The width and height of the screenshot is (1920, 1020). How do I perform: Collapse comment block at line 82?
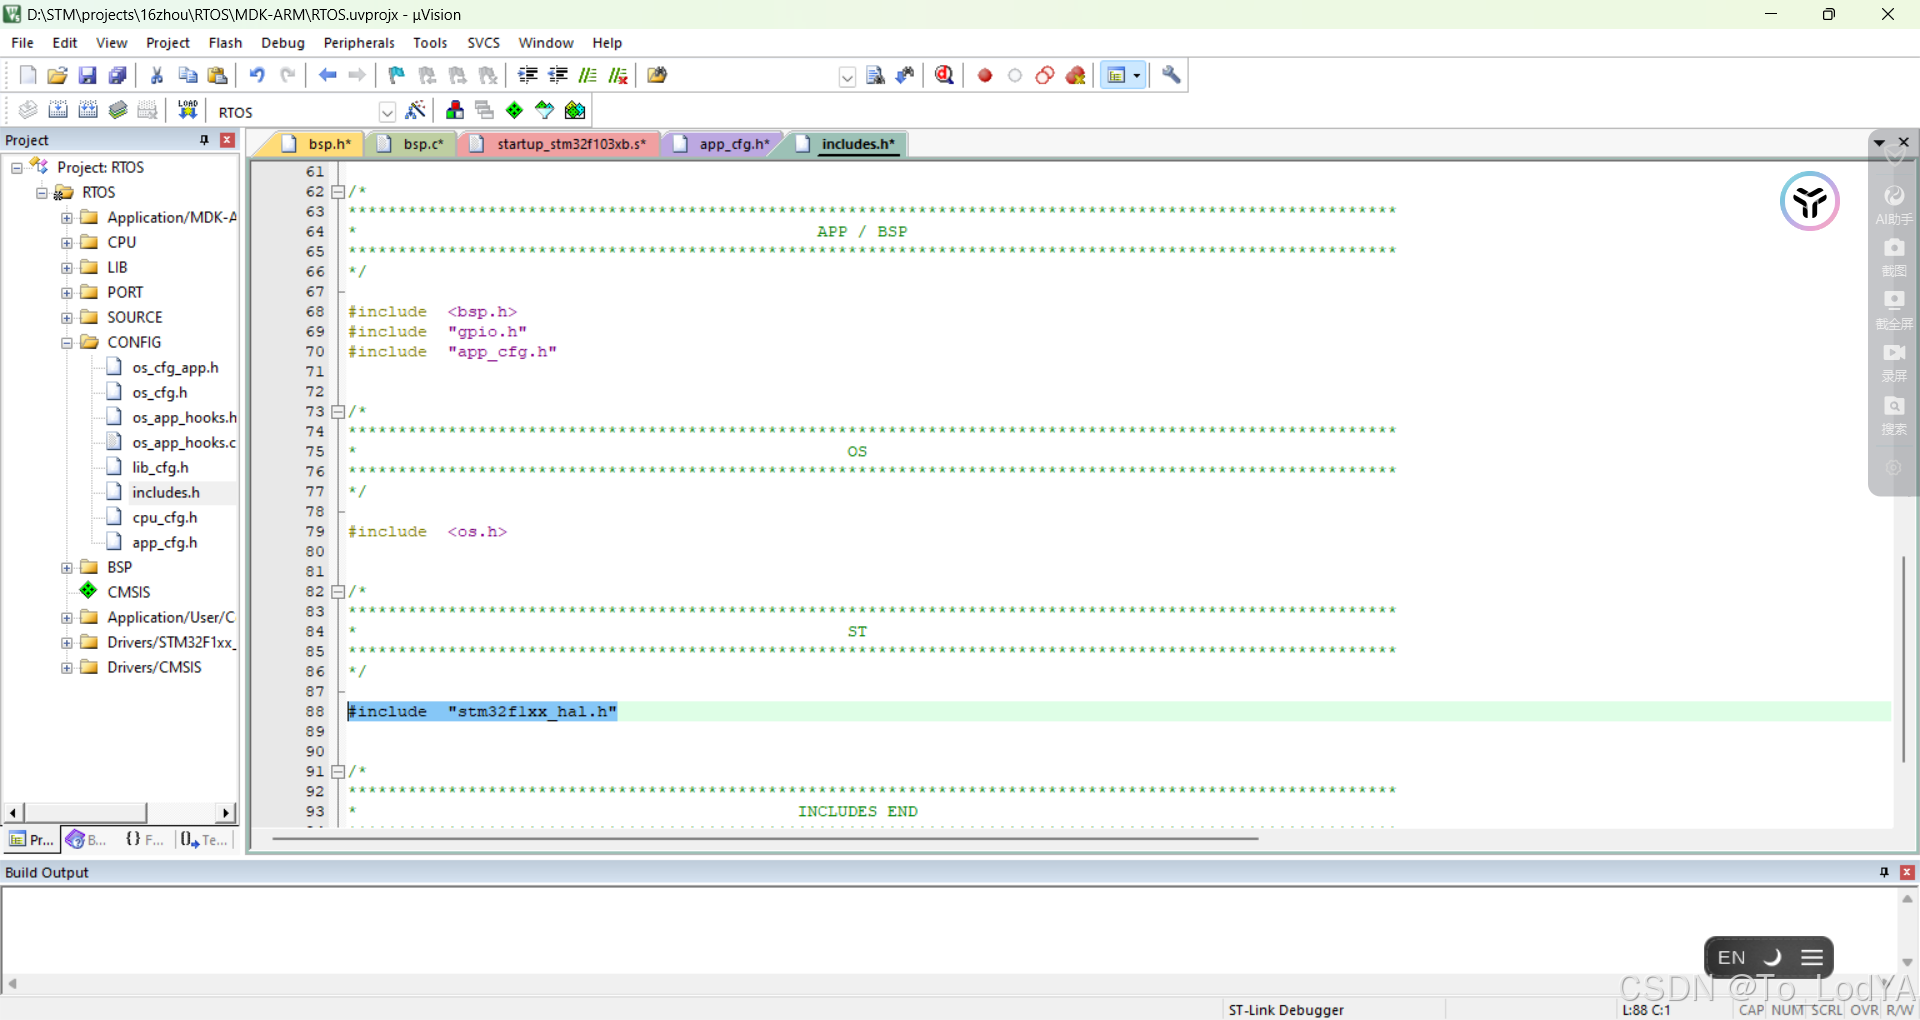coord(338,592)
